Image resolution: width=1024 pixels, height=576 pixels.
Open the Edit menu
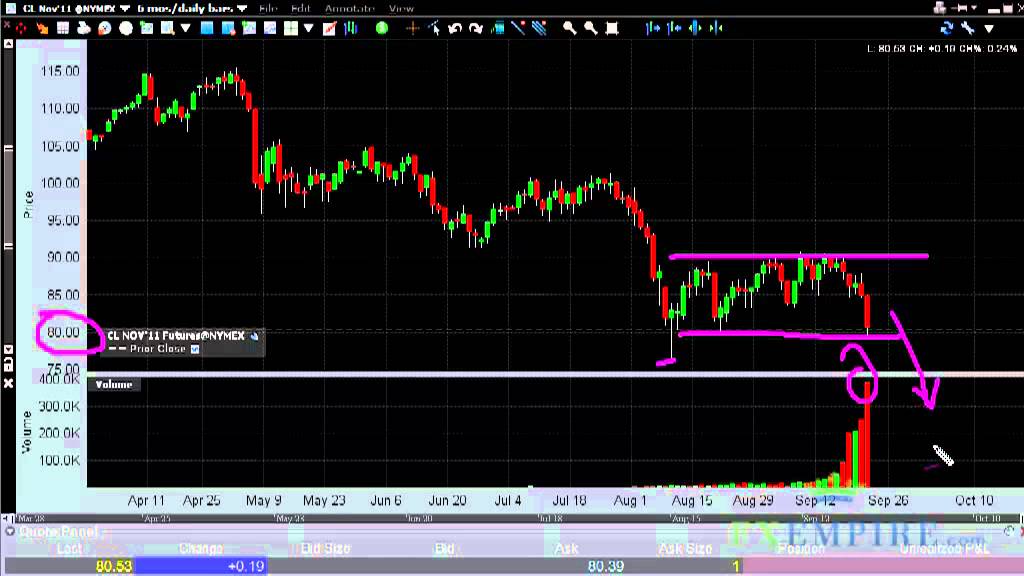[x=300, y=8]
